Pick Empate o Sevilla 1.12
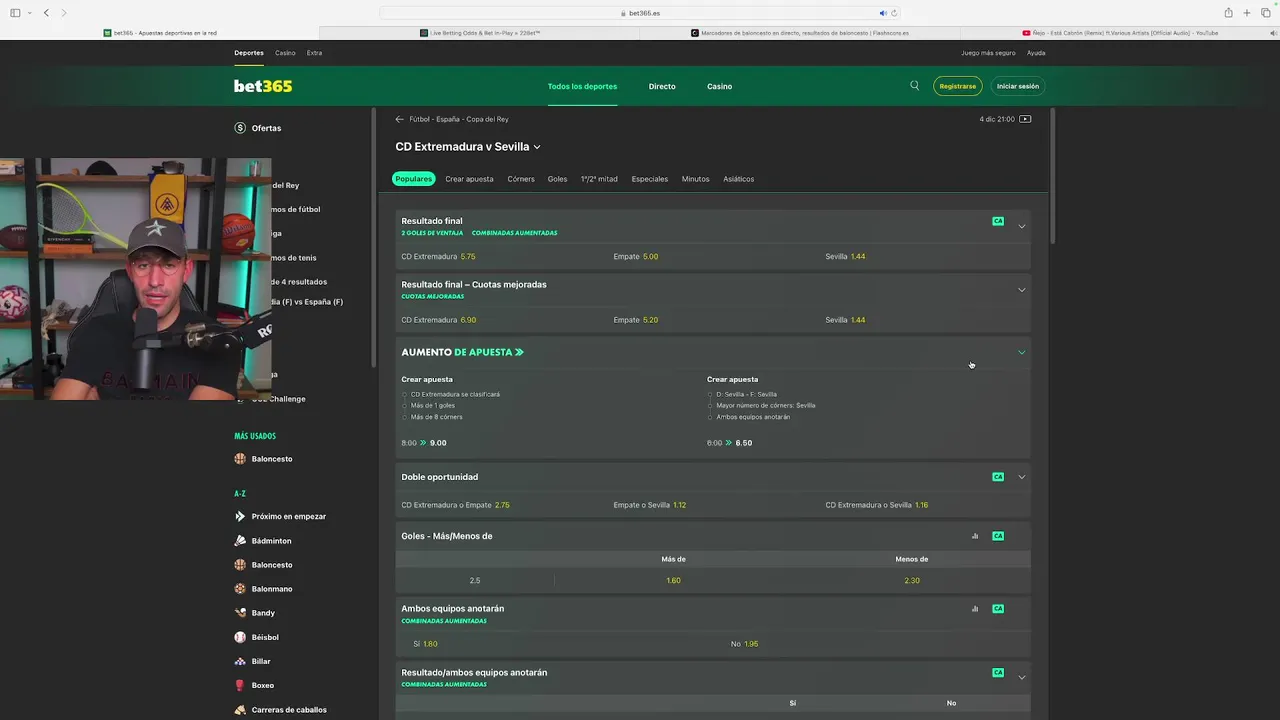The image size is (1280, 720). [x=650, y=505]
